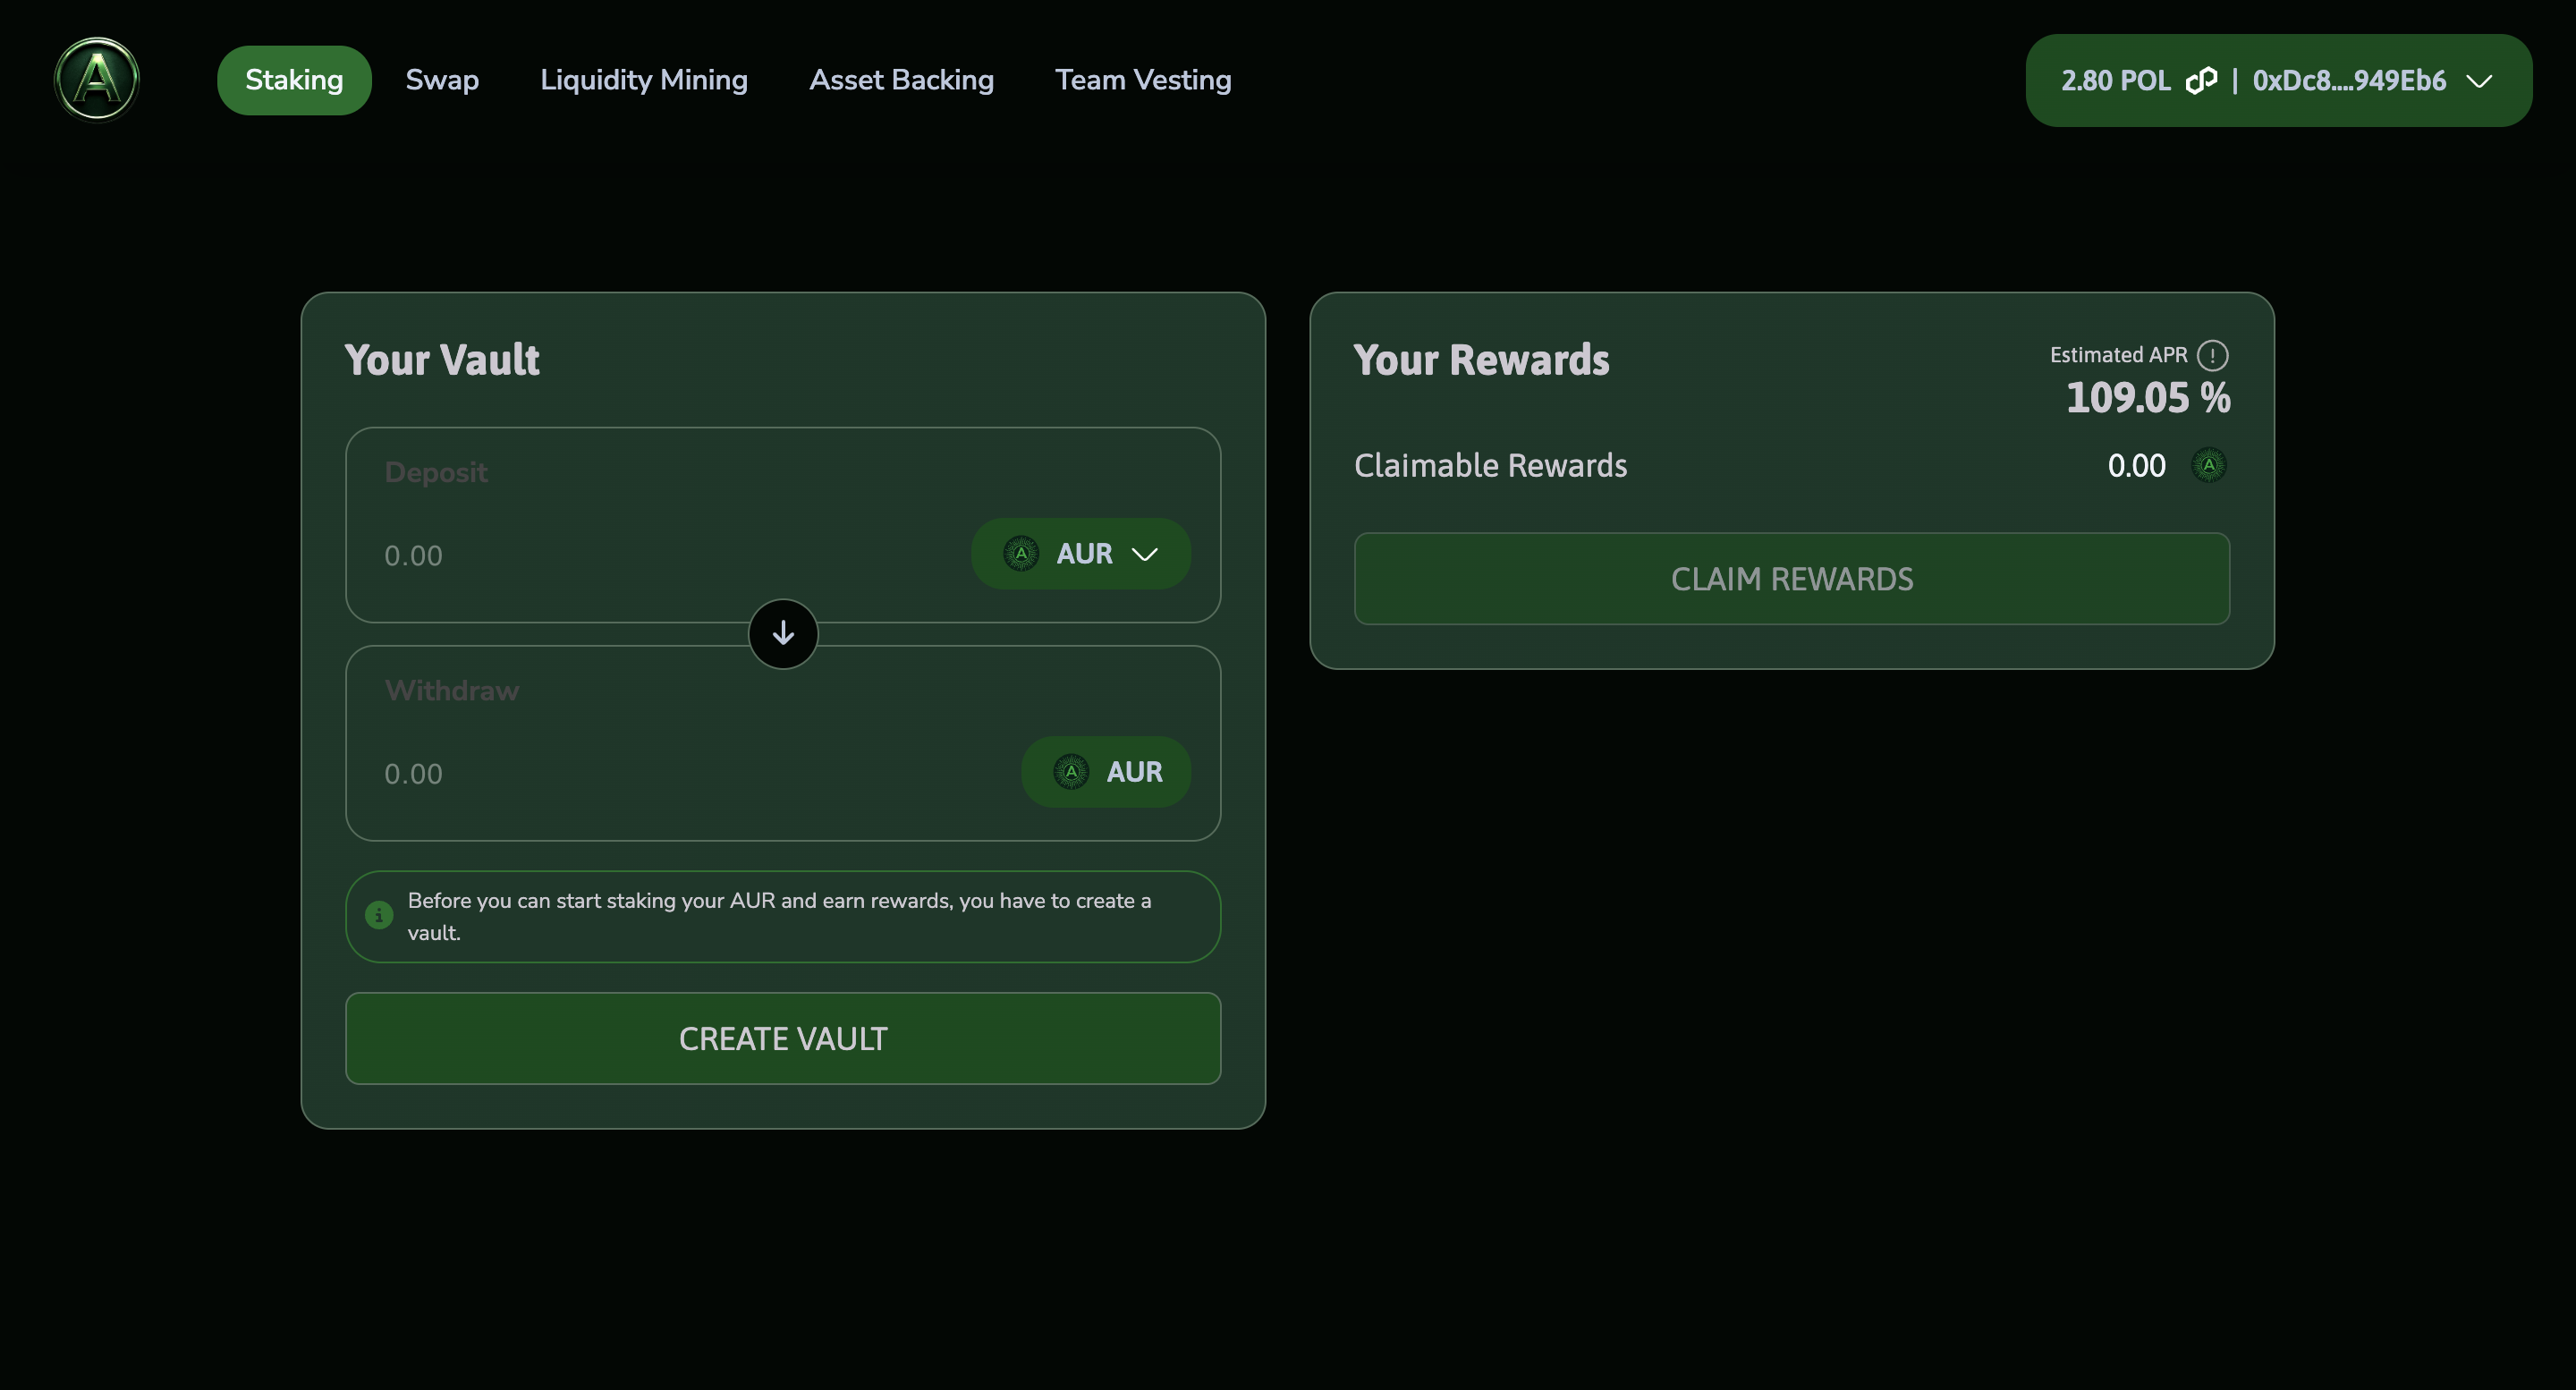Click the Aurus logo in the header
The height and width of the screenshot is (1390, 2576).
tap(96, 79)
